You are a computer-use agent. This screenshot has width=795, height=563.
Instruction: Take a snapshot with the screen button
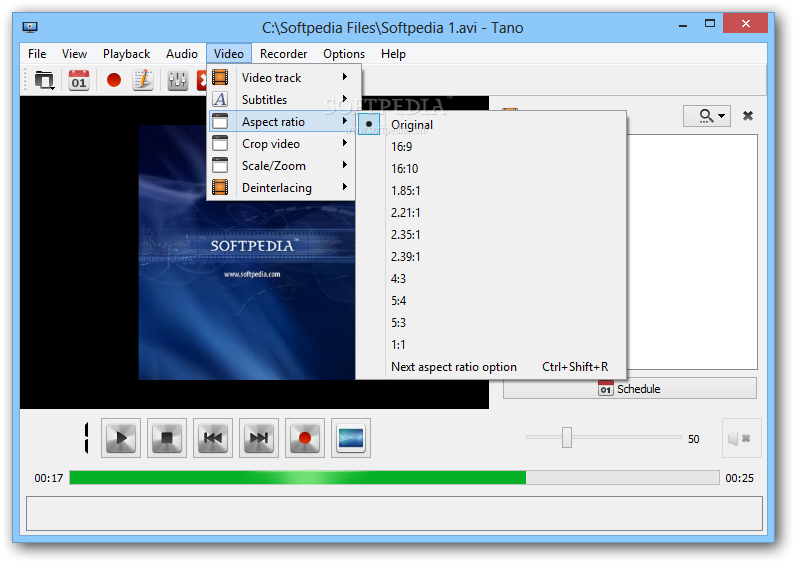click(351, 438)
